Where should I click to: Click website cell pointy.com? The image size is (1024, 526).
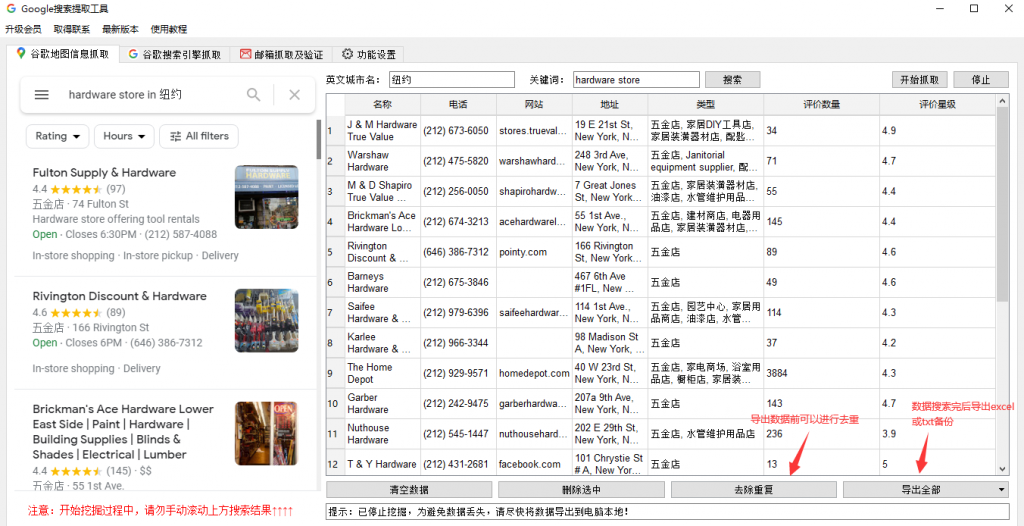pyautogui.click(x=534, y=252)
